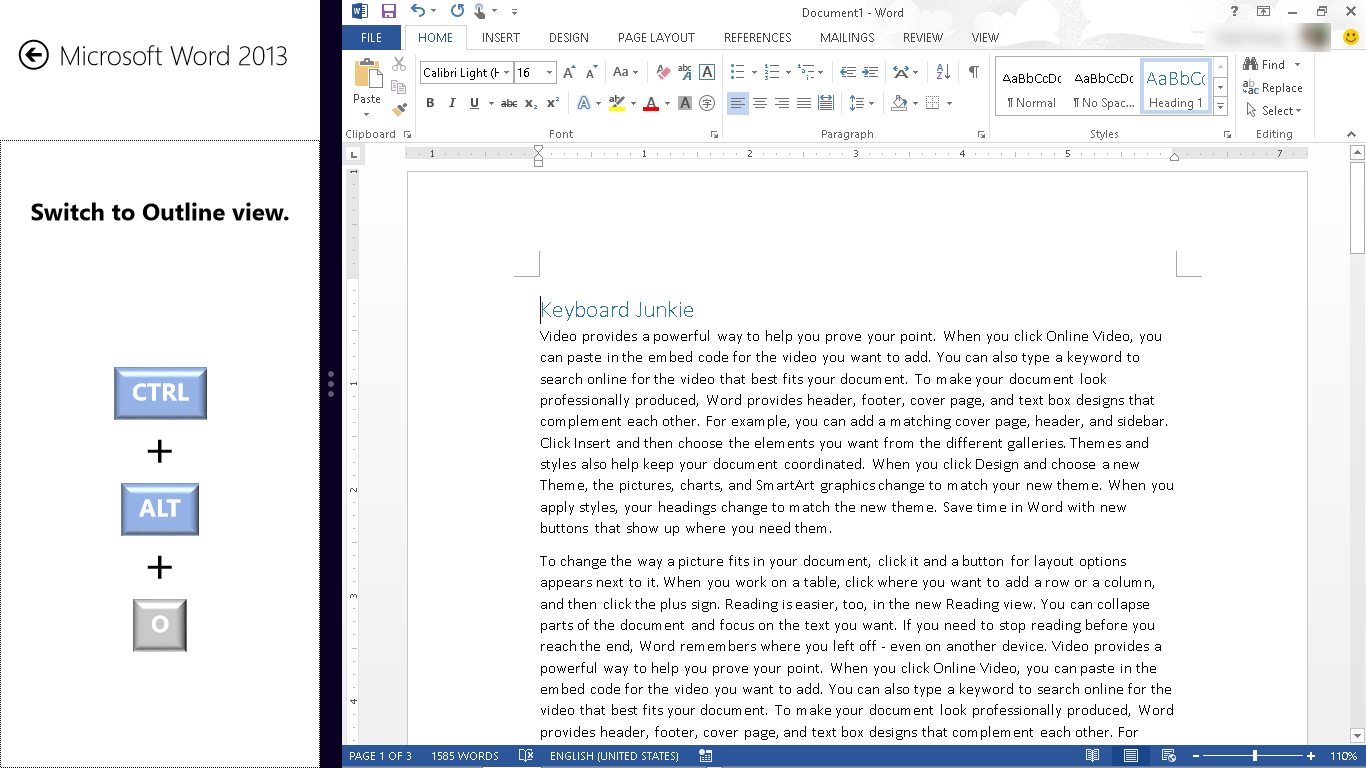Viewport: 1366px width, 768px height.
Task: Open the line spacing options
Action: (x=861, y=103)
